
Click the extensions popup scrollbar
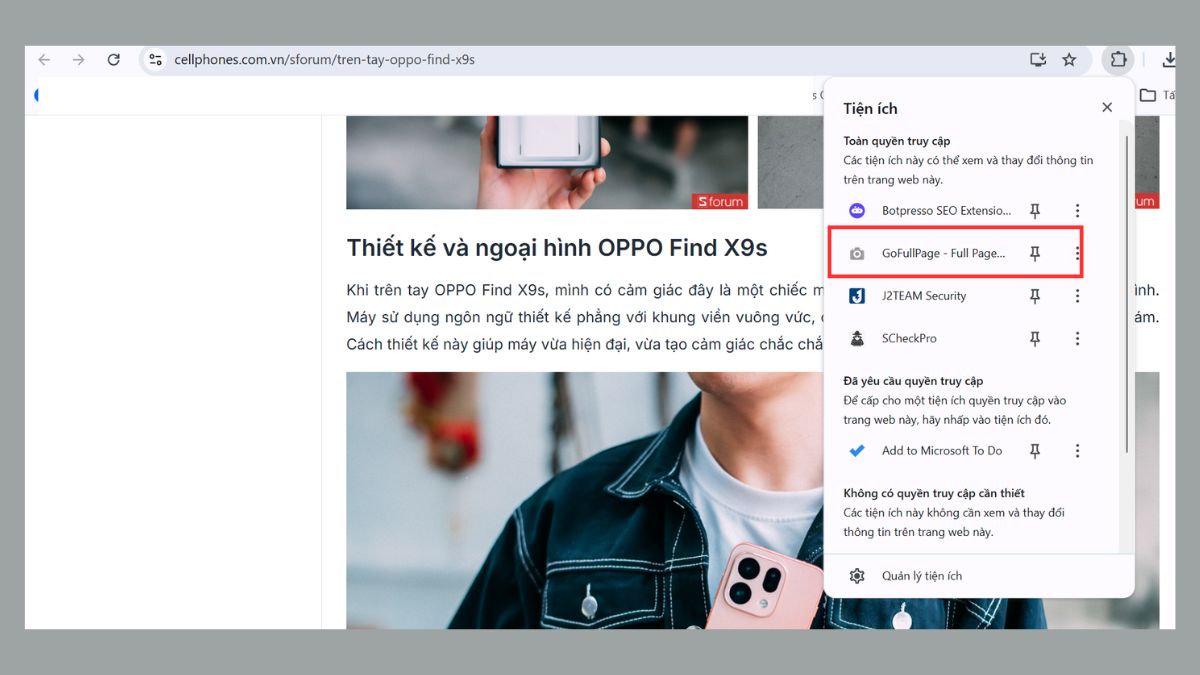[1127, 295]
